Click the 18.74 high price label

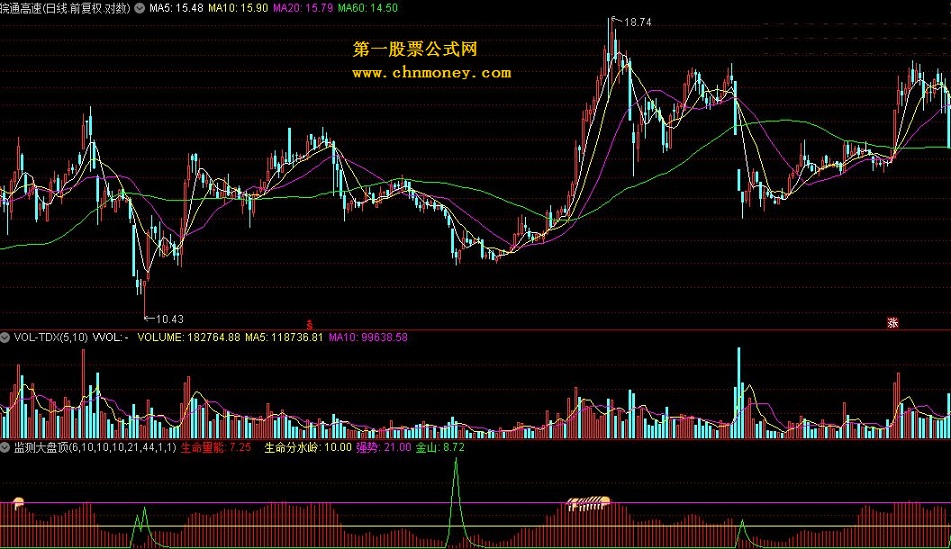637,22
